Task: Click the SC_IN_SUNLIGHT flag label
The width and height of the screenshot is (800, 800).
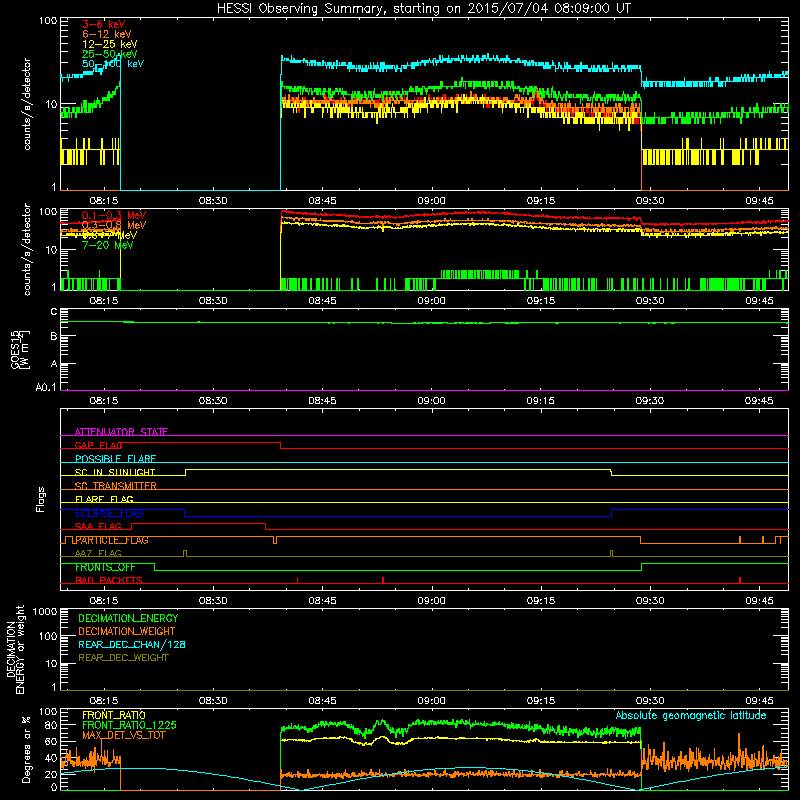Action: coord(115,472)
